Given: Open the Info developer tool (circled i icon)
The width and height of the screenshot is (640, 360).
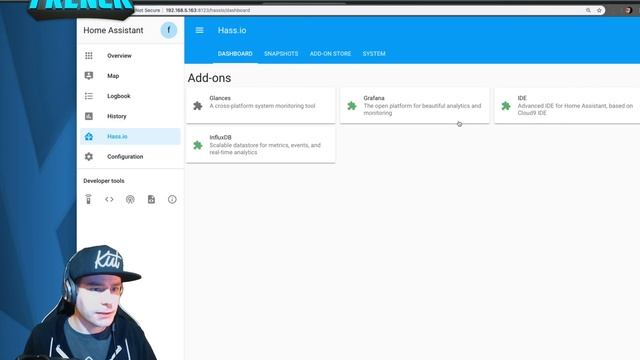Looking at the screenshot, I should click(x=172, y=199).
